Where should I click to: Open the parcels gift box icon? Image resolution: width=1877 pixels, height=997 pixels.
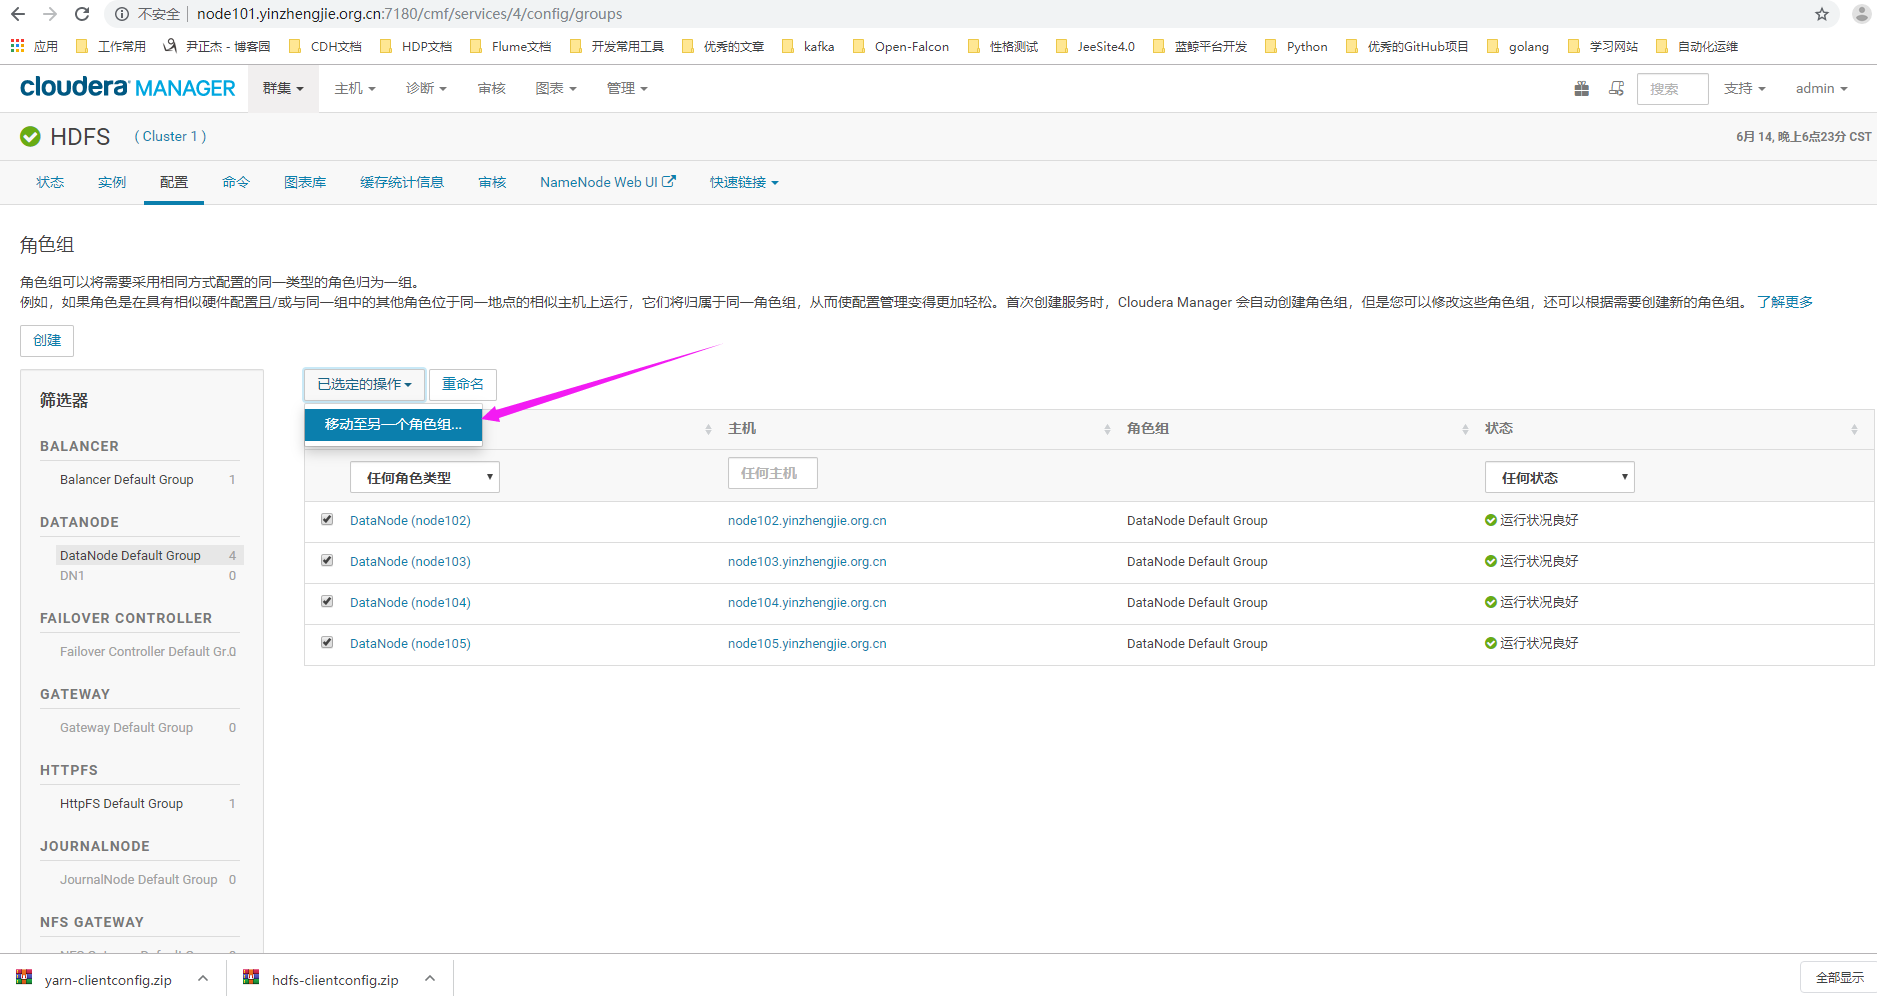(x=1581, y=89)
